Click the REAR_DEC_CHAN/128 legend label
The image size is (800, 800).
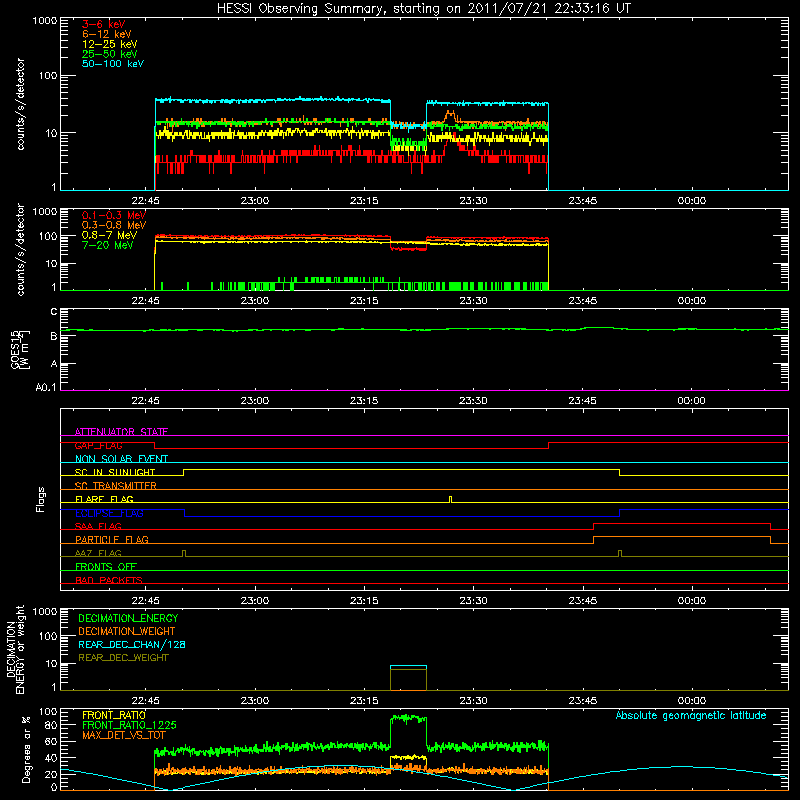132,644
